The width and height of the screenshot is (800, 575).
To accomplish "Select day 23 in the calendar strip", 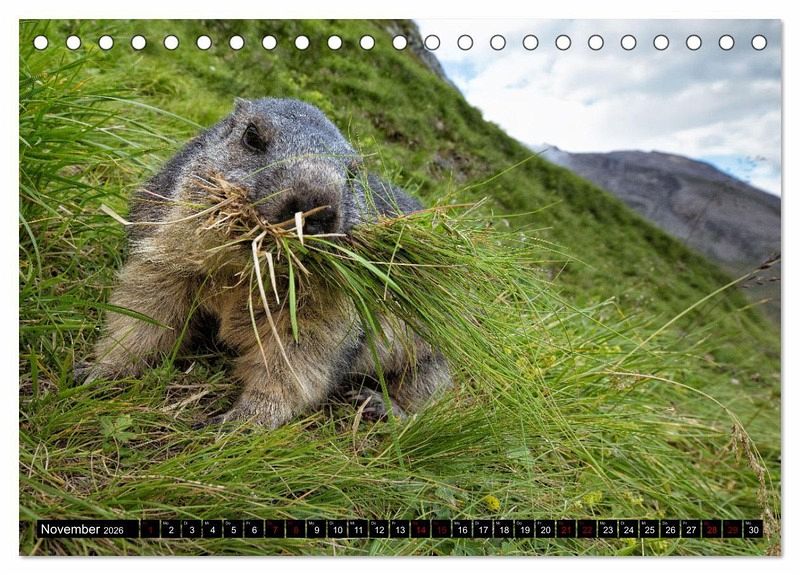I will [x=608, y=530].
